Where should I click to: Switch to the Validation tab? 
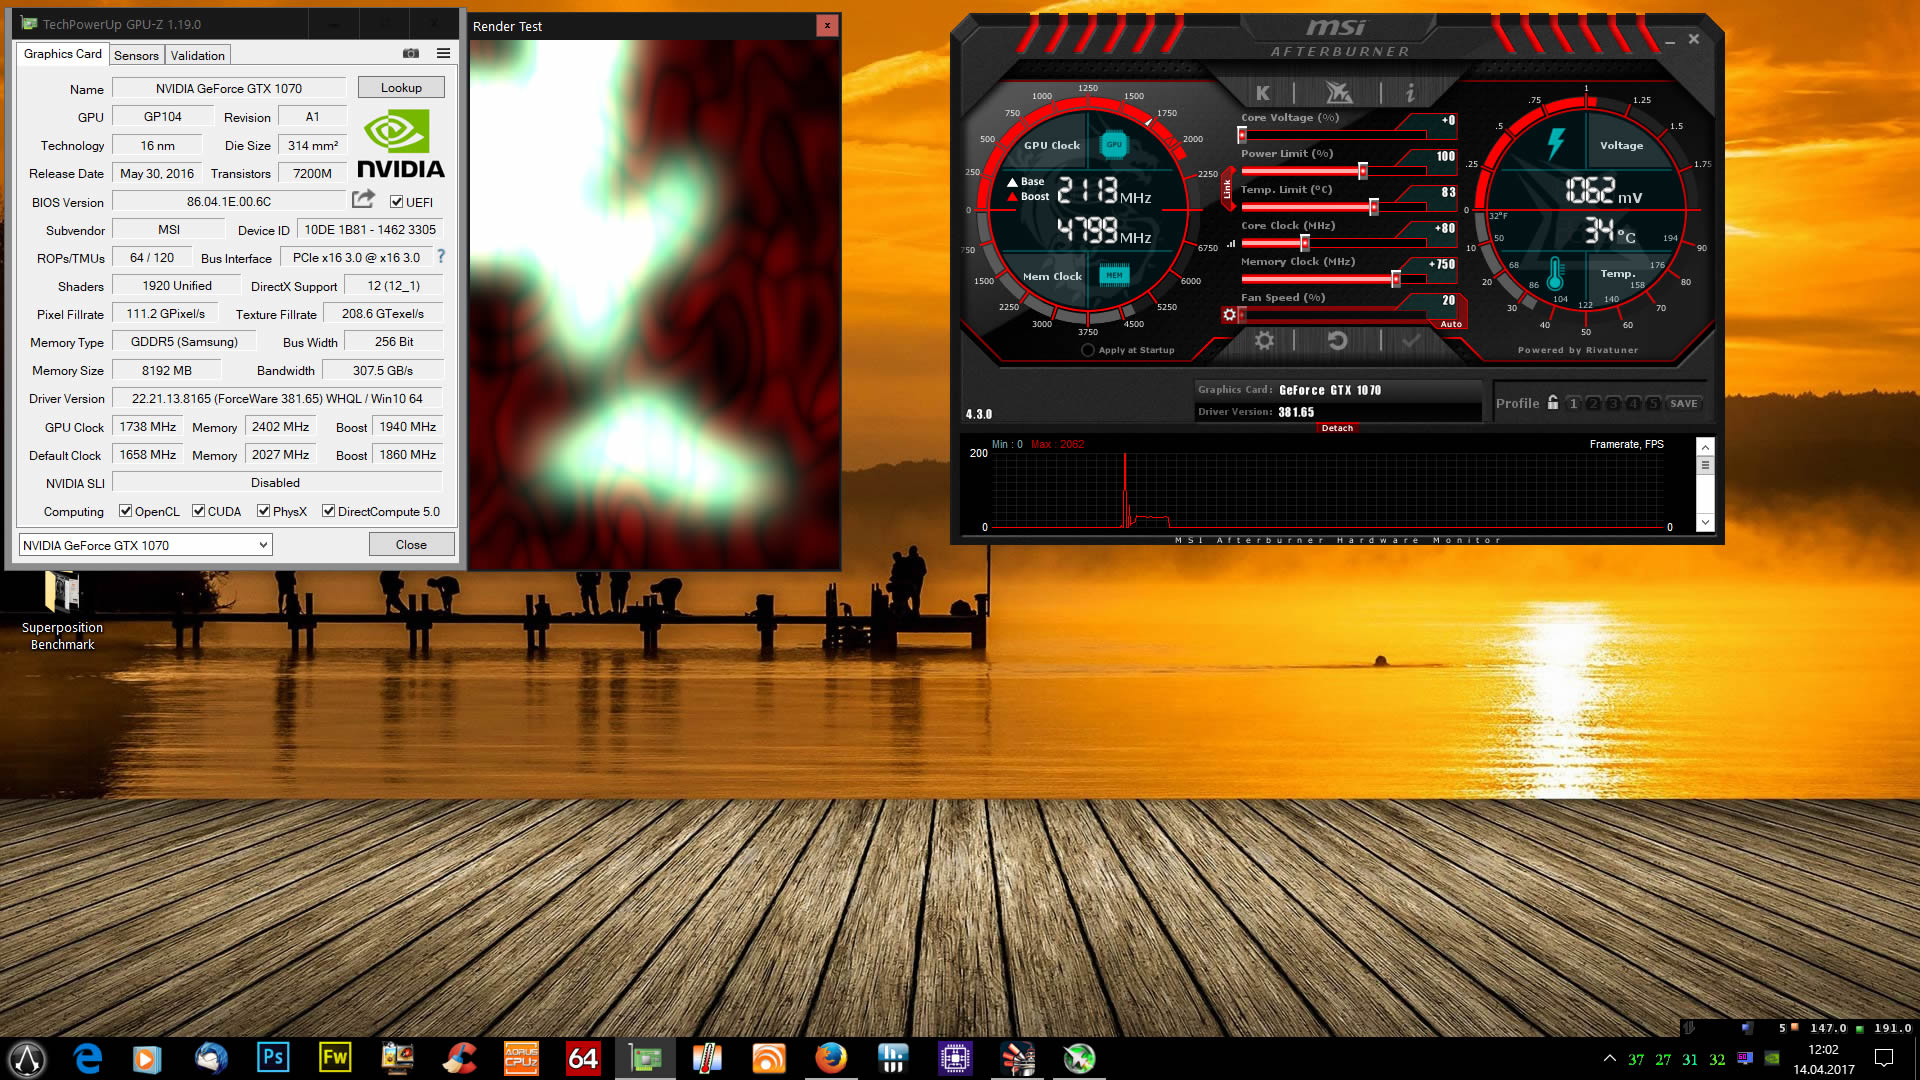[x=197, y=56]
